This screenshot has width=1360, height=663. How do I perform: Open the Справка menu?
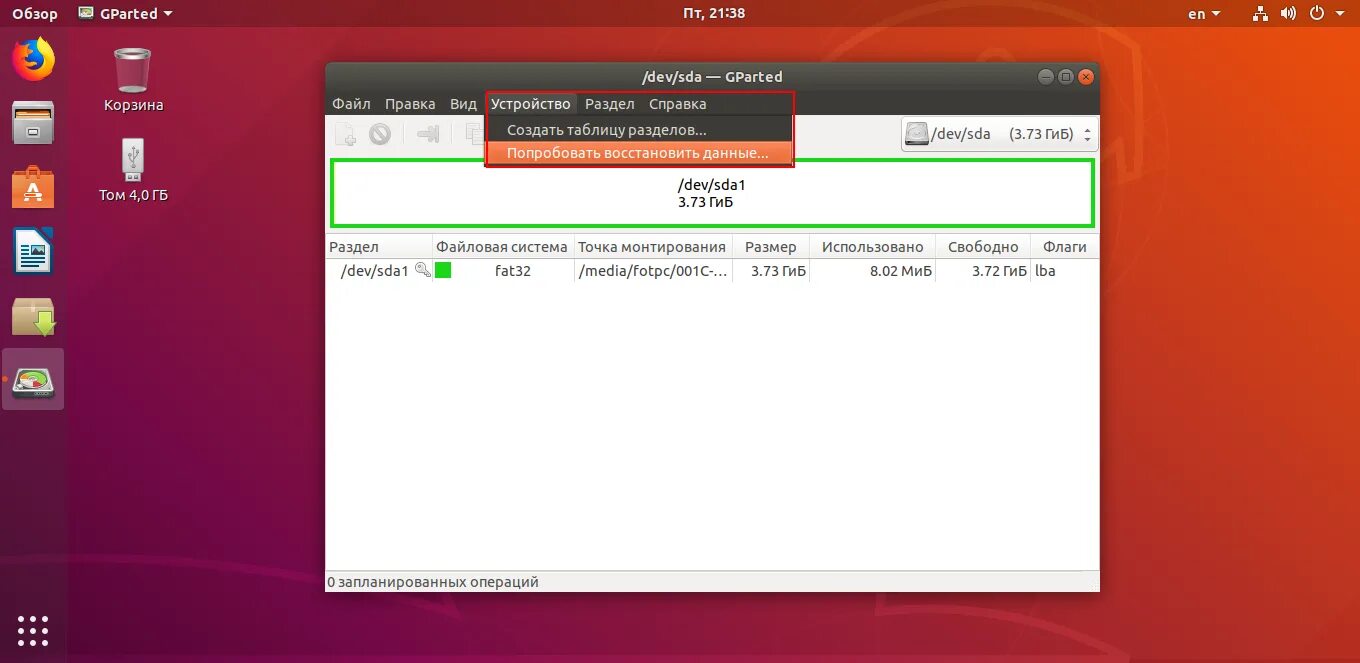point(677,104)
